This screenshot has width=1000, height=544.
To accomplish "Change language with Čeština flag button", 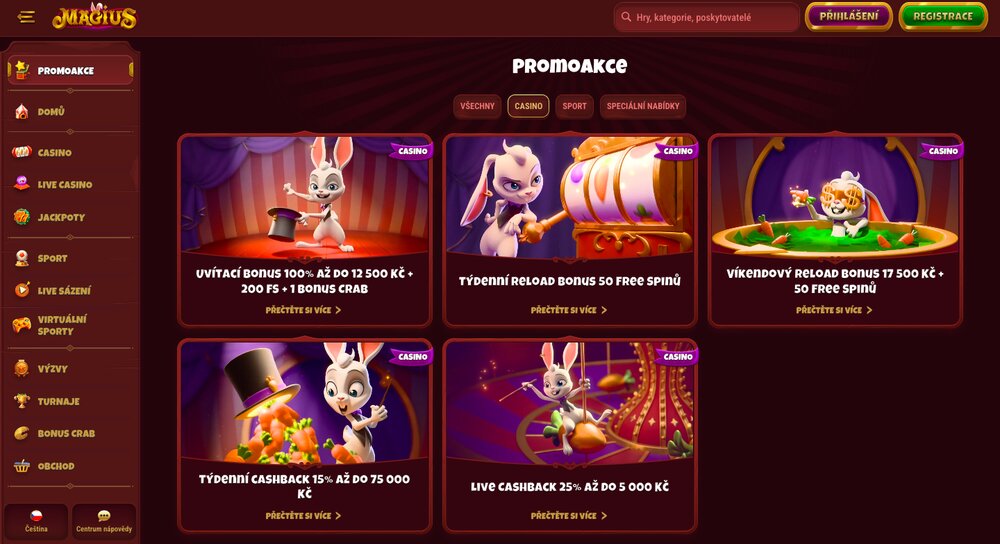I will 36,521.
